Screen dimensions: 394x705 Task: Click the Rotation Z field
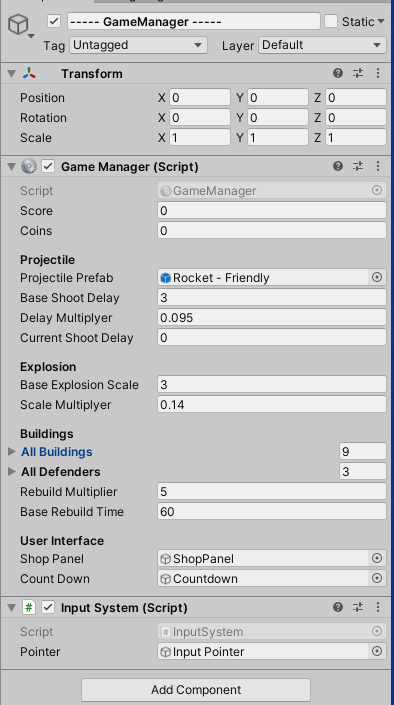tap(355, 118)
